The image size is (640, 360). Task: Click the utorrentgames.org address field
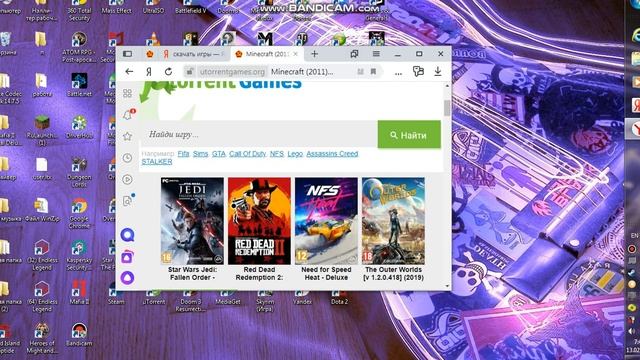(x=232, y=72)
